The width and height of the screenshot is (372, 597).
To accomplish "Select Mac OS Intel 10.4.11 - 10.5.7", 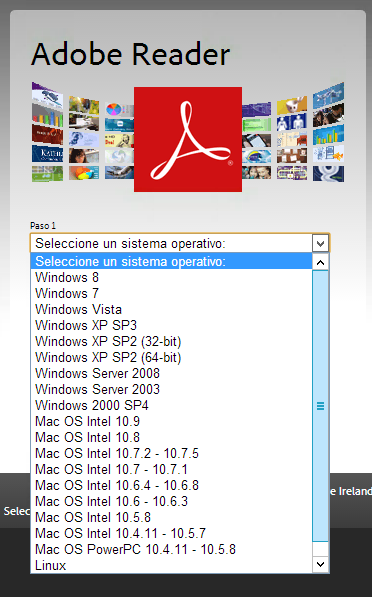I will pyautogui.click(x=171, y=533).
